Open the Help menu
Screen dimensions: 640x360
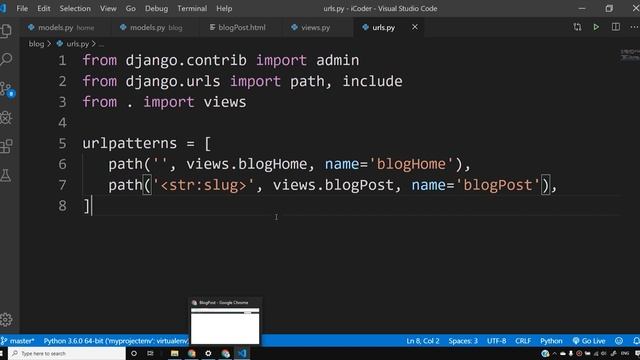[224, 8]
